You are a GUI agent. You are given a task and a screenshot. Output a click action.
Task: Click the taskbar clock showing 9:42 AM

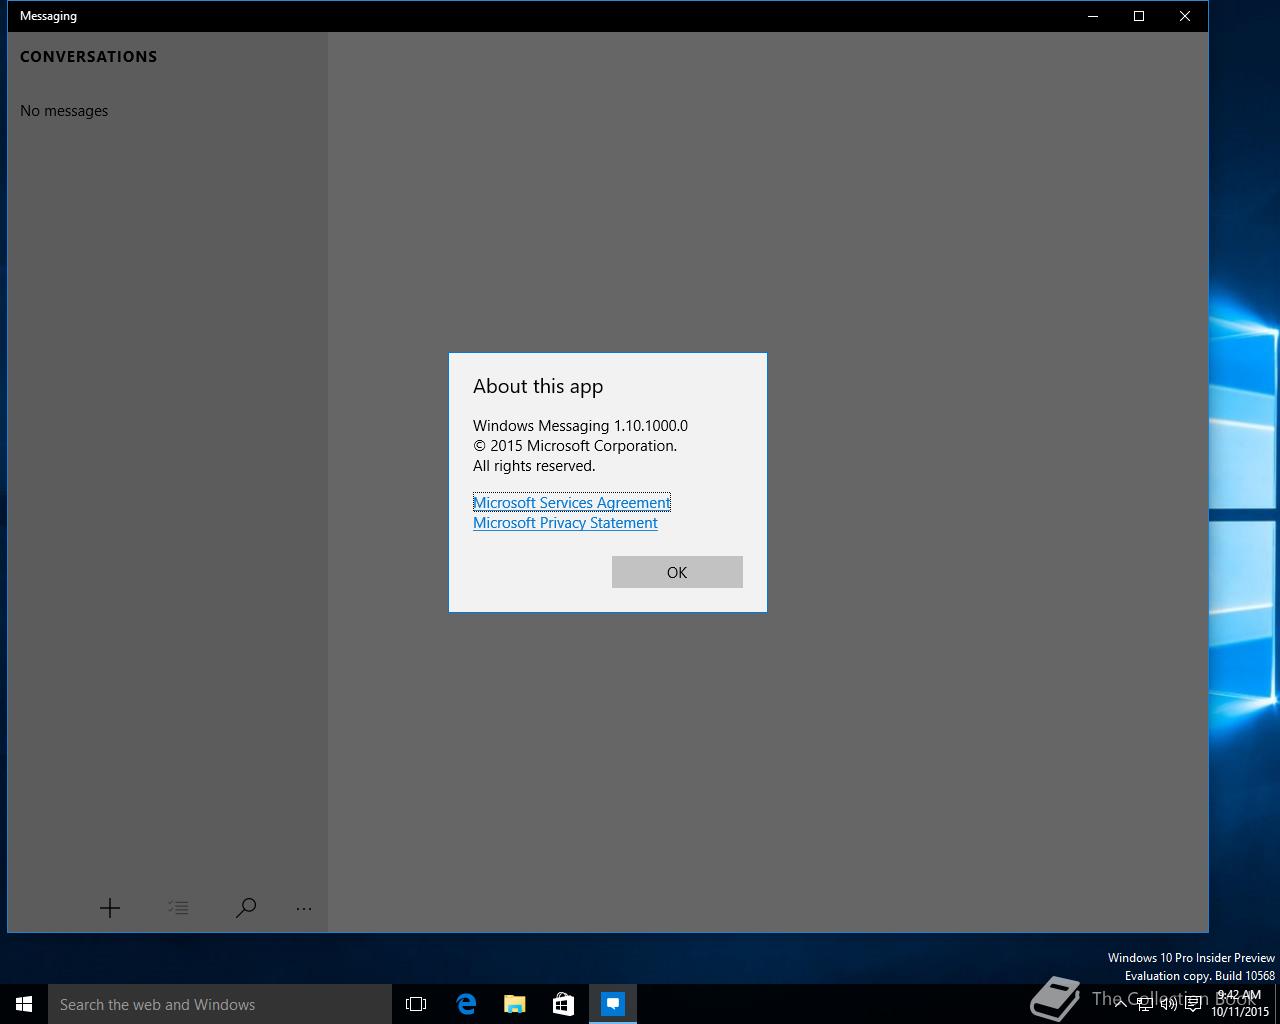1240,1003
